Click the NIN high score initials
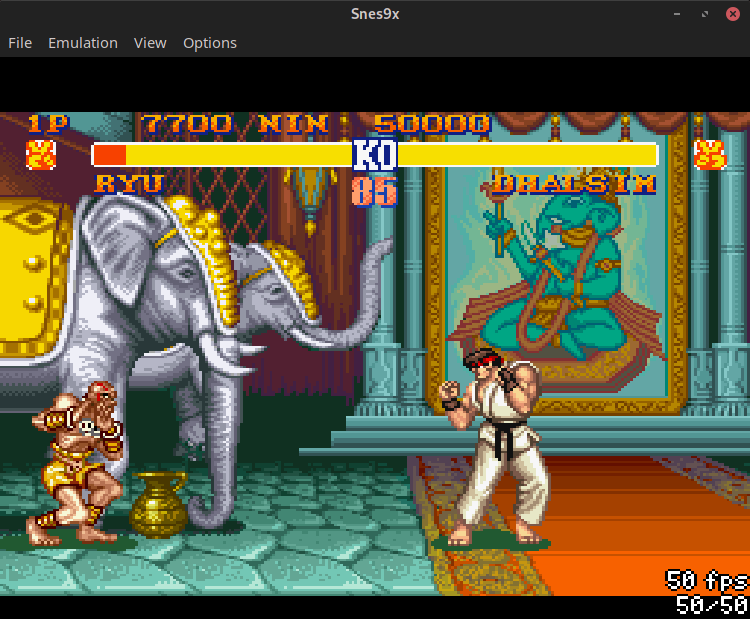The height and width of the screenshot is (619, 750). [x=294, y=124]
